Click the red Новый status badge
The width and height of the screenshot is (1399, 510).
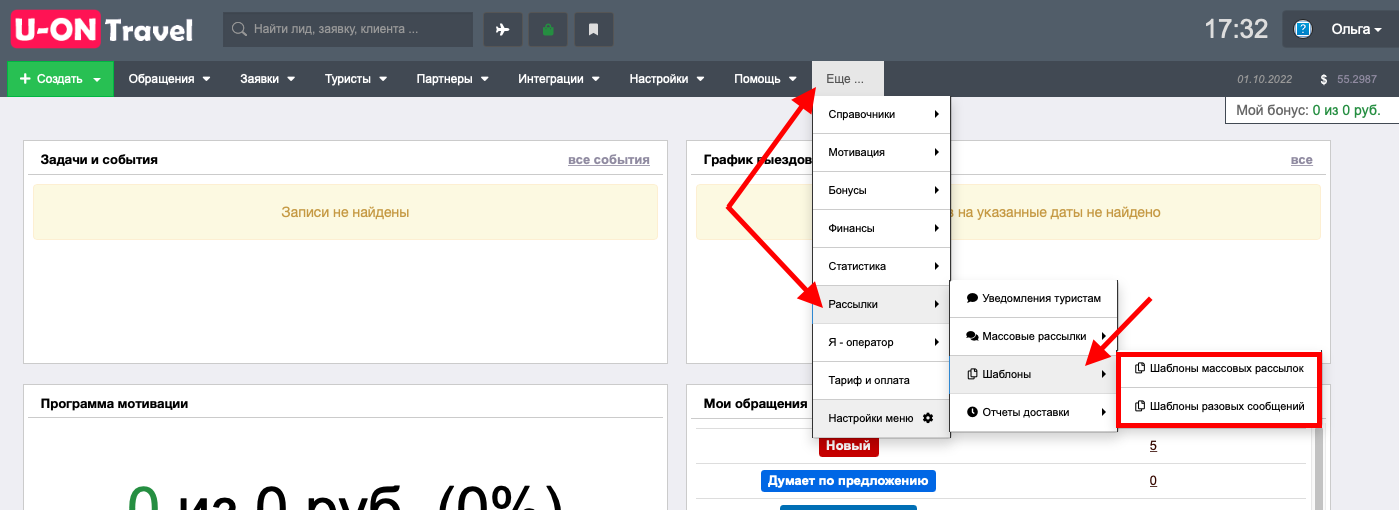pos(848,445)
